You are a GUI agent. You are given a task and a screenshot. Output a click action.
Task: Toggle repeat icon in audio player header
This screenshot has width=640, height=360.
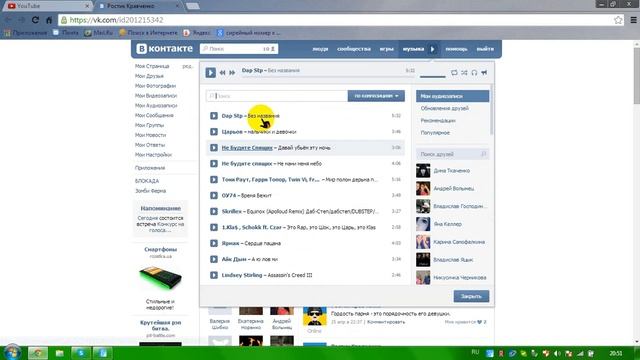[x=454, y=73]
